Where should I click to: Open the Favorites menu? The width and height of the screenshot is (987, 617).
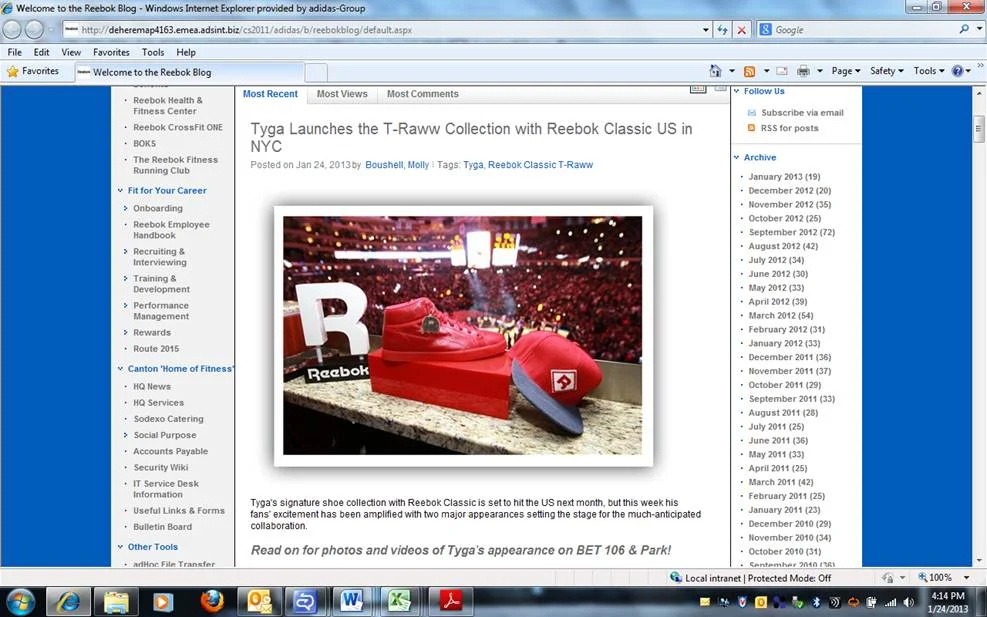[111, 52]
